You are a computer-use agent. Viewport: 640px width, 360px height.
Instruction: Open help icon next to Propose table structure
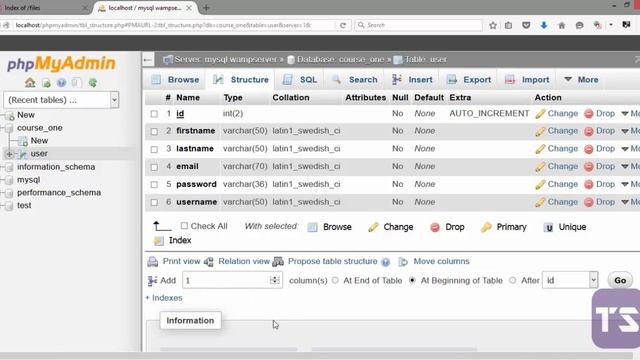tap(385, 262)
